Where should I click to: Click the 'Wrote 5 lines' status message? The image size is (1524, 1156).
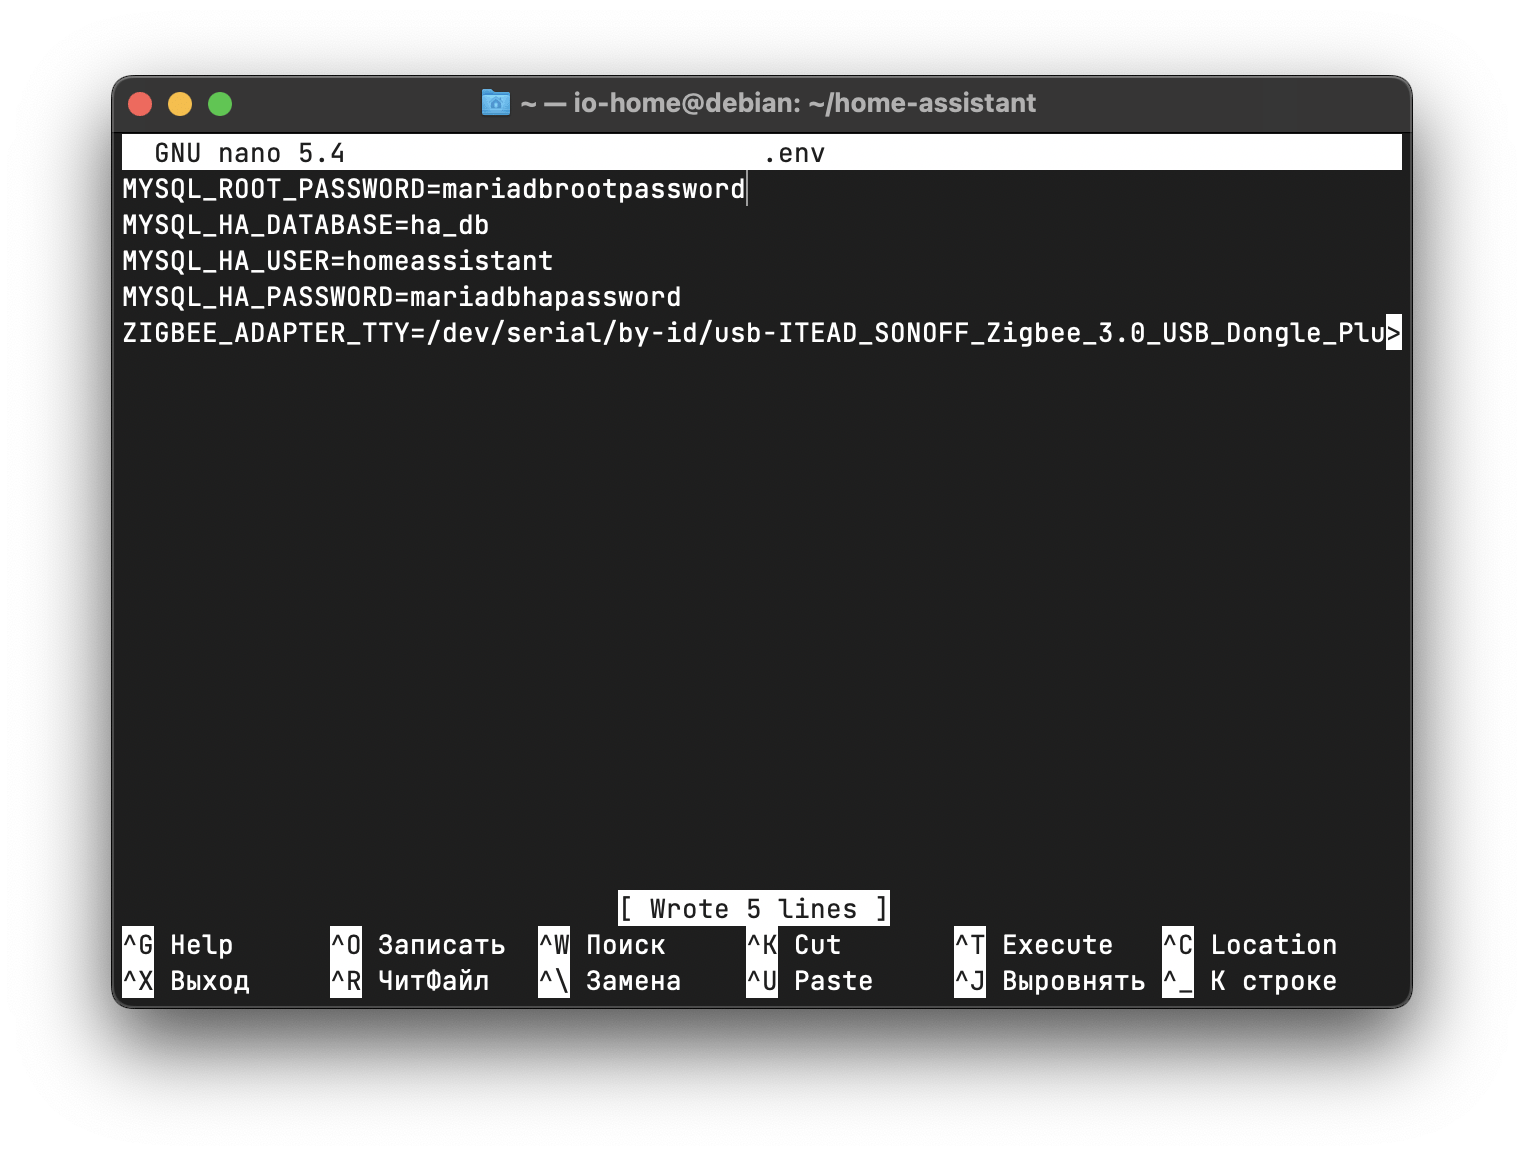pos(753,909)
